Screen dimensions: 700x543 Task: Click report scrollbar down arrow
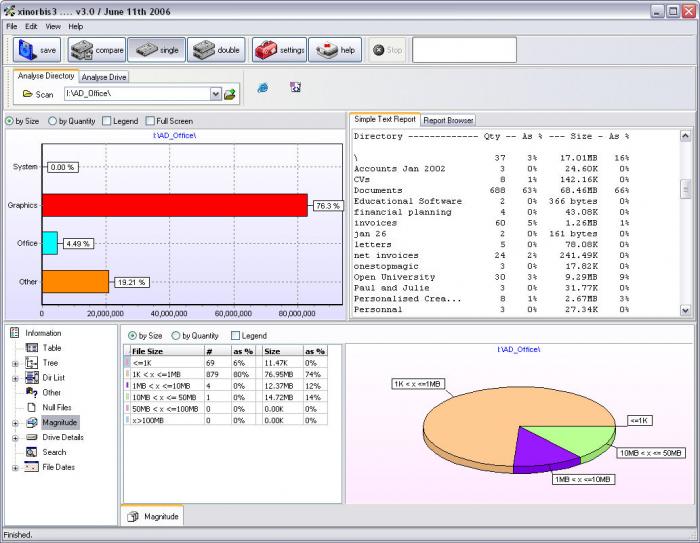point(685,310)
